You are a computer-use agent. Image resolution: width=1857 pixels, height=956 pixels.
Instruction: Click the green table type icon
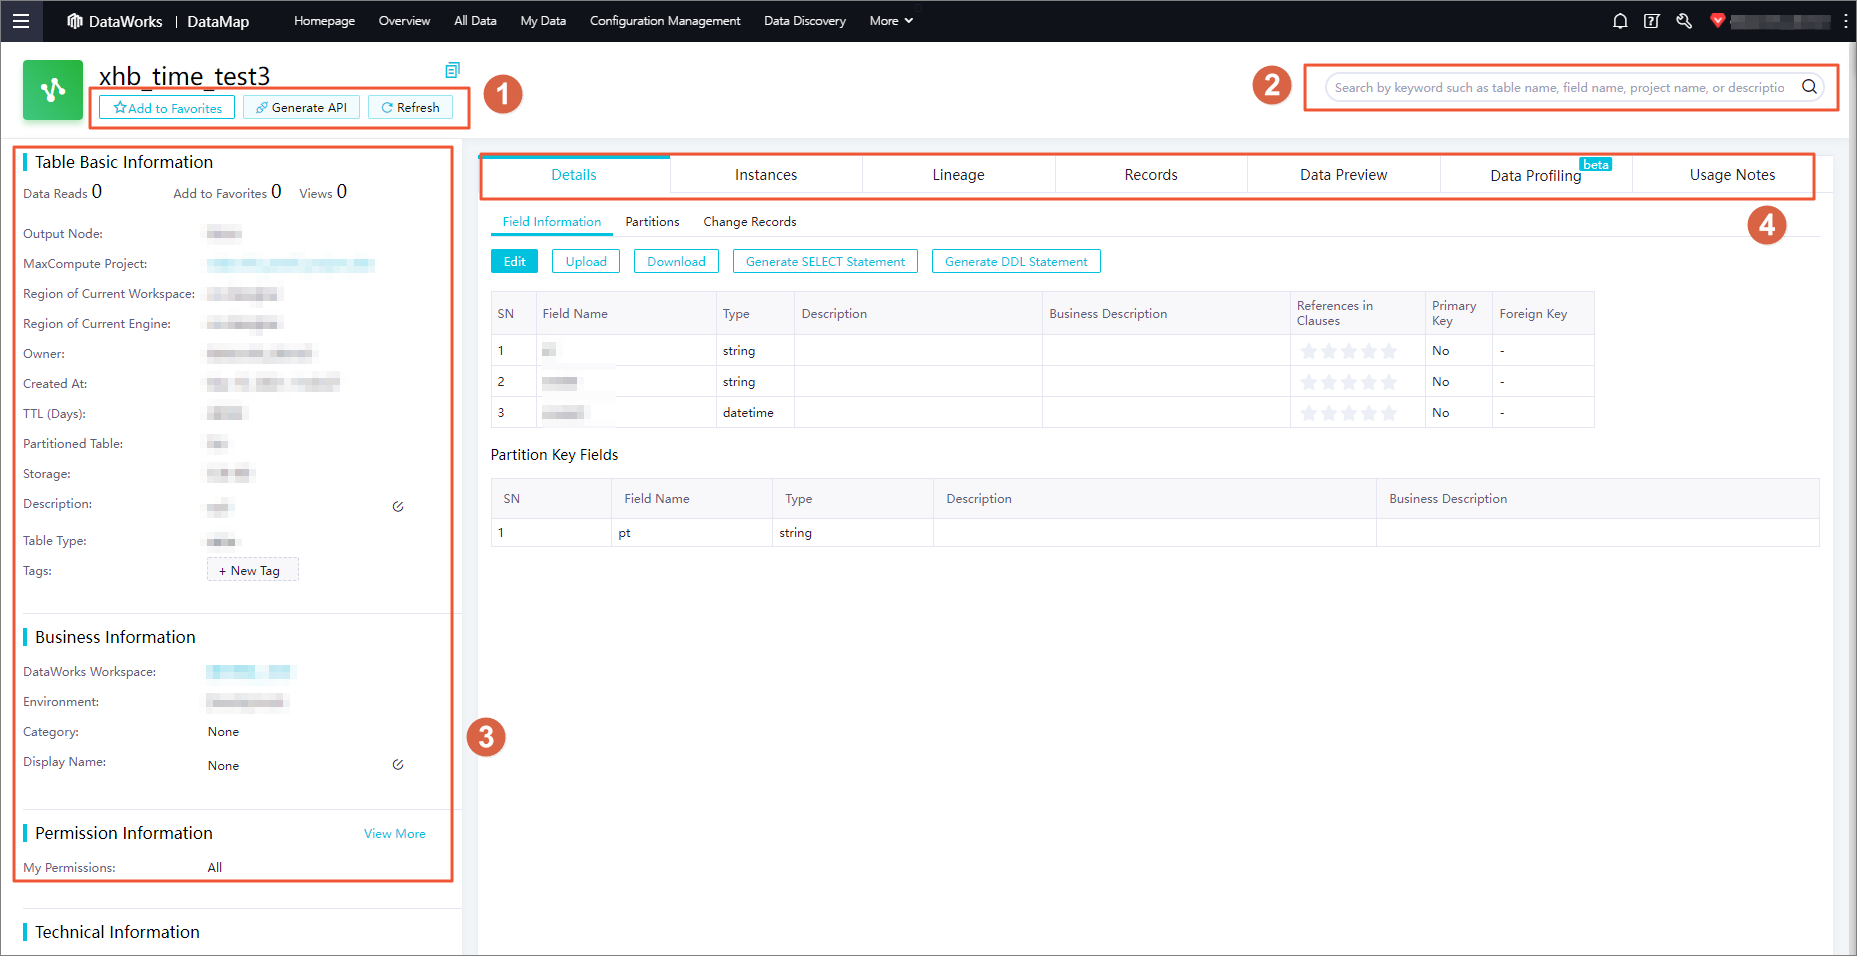tap(53, 90)
